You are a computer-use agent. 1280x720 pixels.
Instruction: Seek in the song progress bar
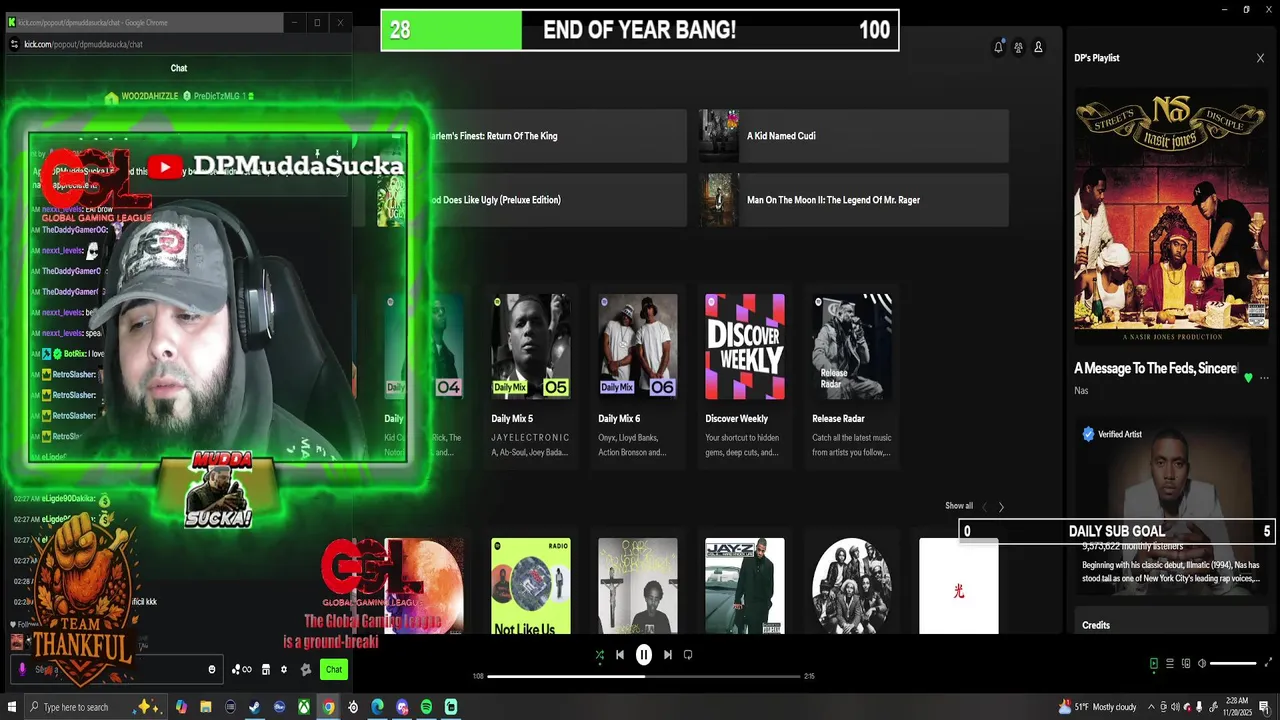coord(644,676)
